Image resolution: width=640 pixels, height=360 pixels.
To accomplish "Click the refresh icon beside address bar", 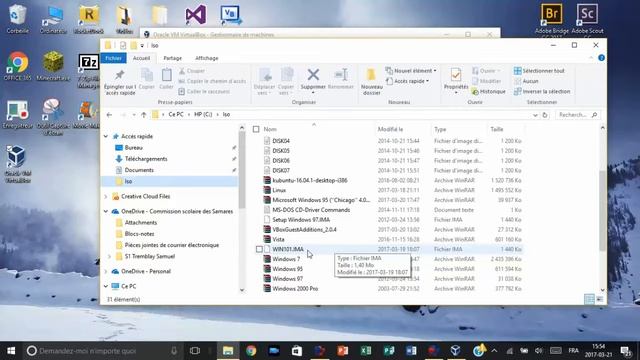I will 545,115.
